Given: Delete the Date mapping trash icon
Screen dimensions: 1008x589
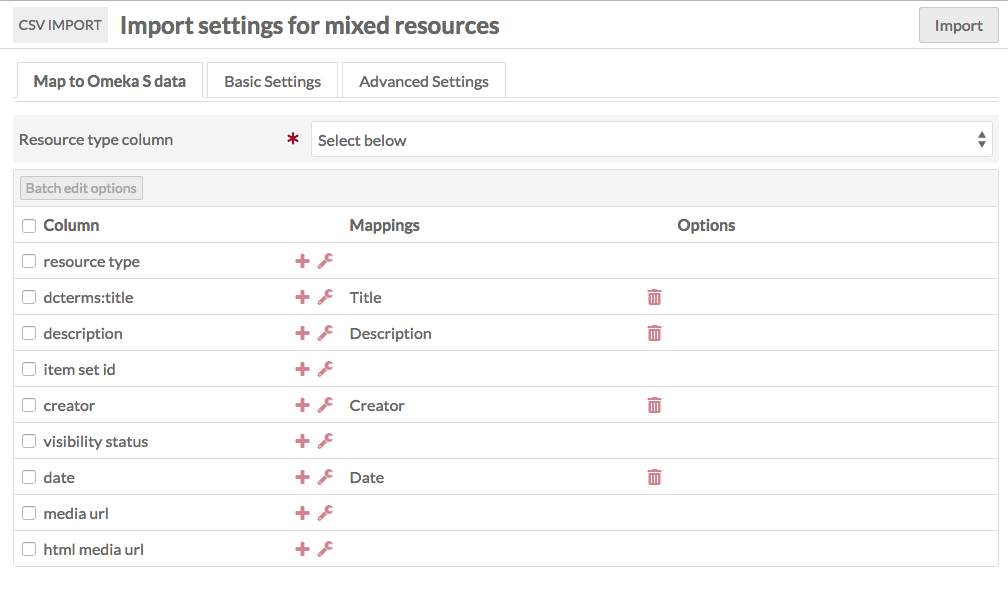Looking at the screenshot, I should 654,477.
